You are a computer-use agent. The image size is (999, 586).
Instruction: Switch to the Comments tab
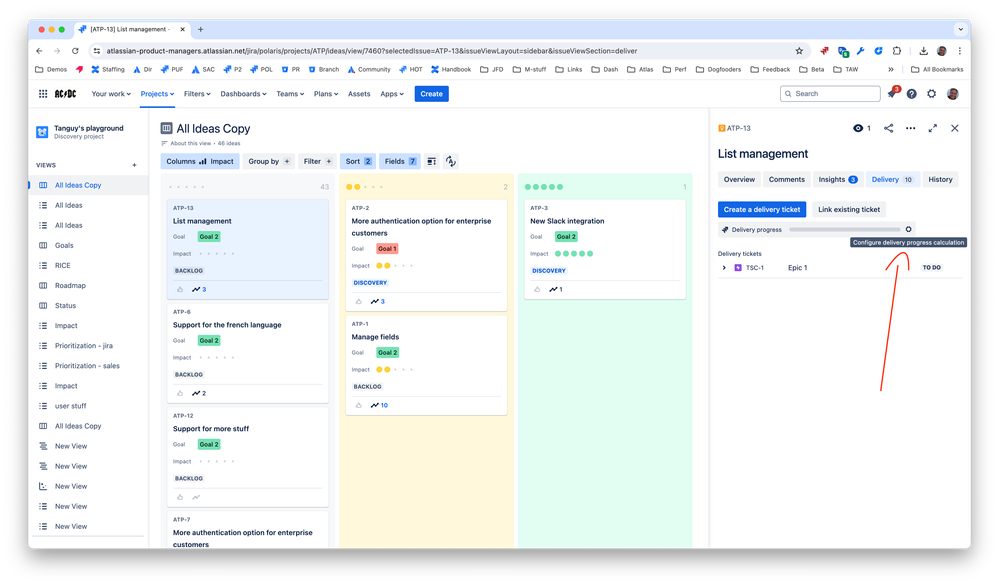pyautogui.click(x=786, y=180)
